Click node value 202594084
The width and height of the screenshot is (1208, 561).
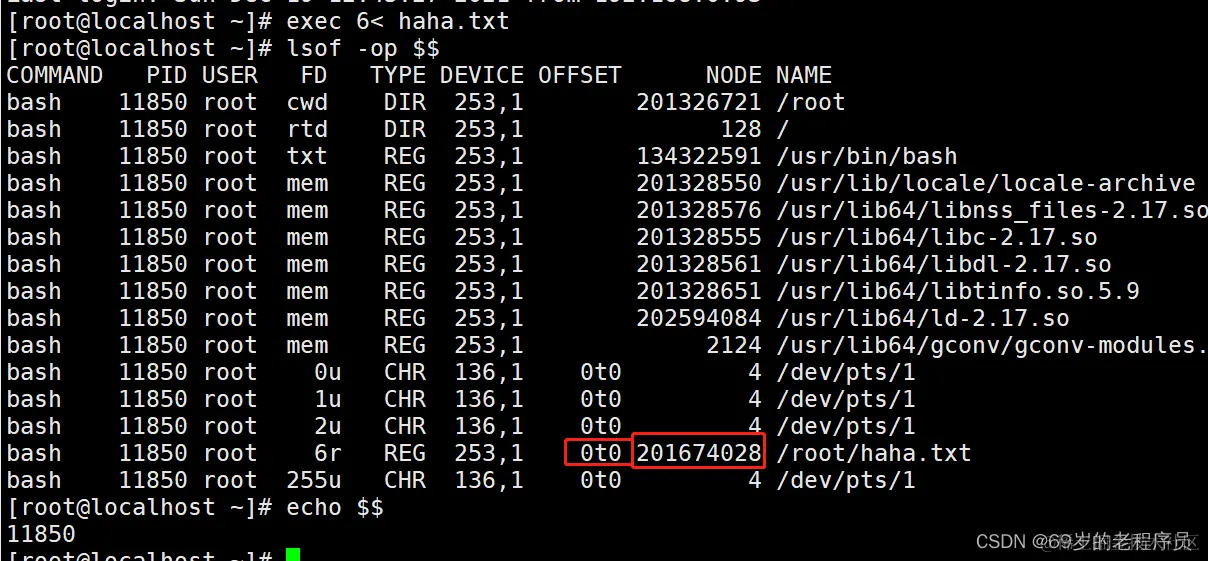699,318
